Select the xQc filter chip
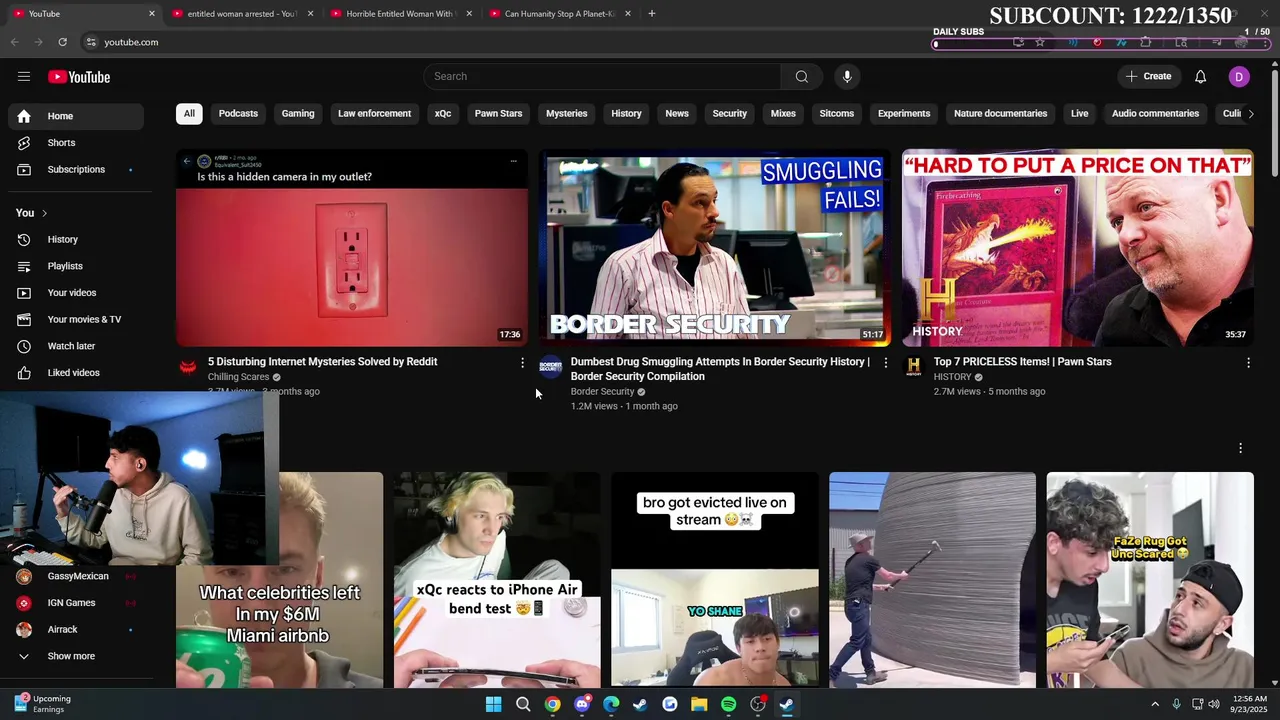 pyautogui.click(x=443, y=114)
